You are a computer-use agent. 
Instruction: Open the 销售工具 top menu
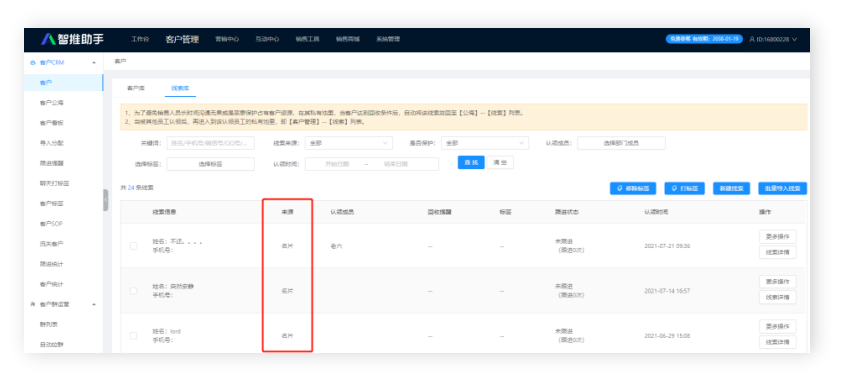[x=308, y=39]
